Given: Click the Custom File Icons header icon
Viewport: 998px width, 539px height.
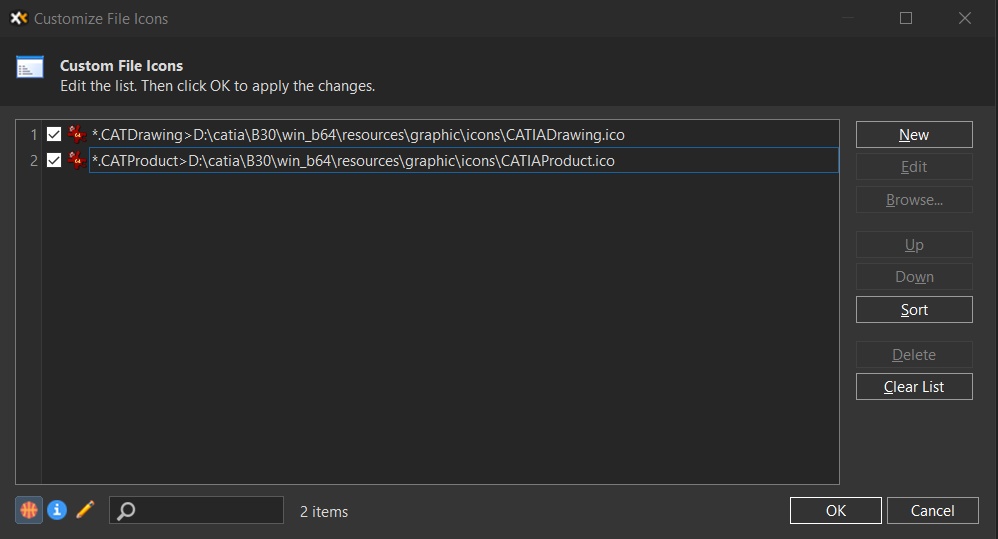Looking at the screenshot, I should [30, 67].
